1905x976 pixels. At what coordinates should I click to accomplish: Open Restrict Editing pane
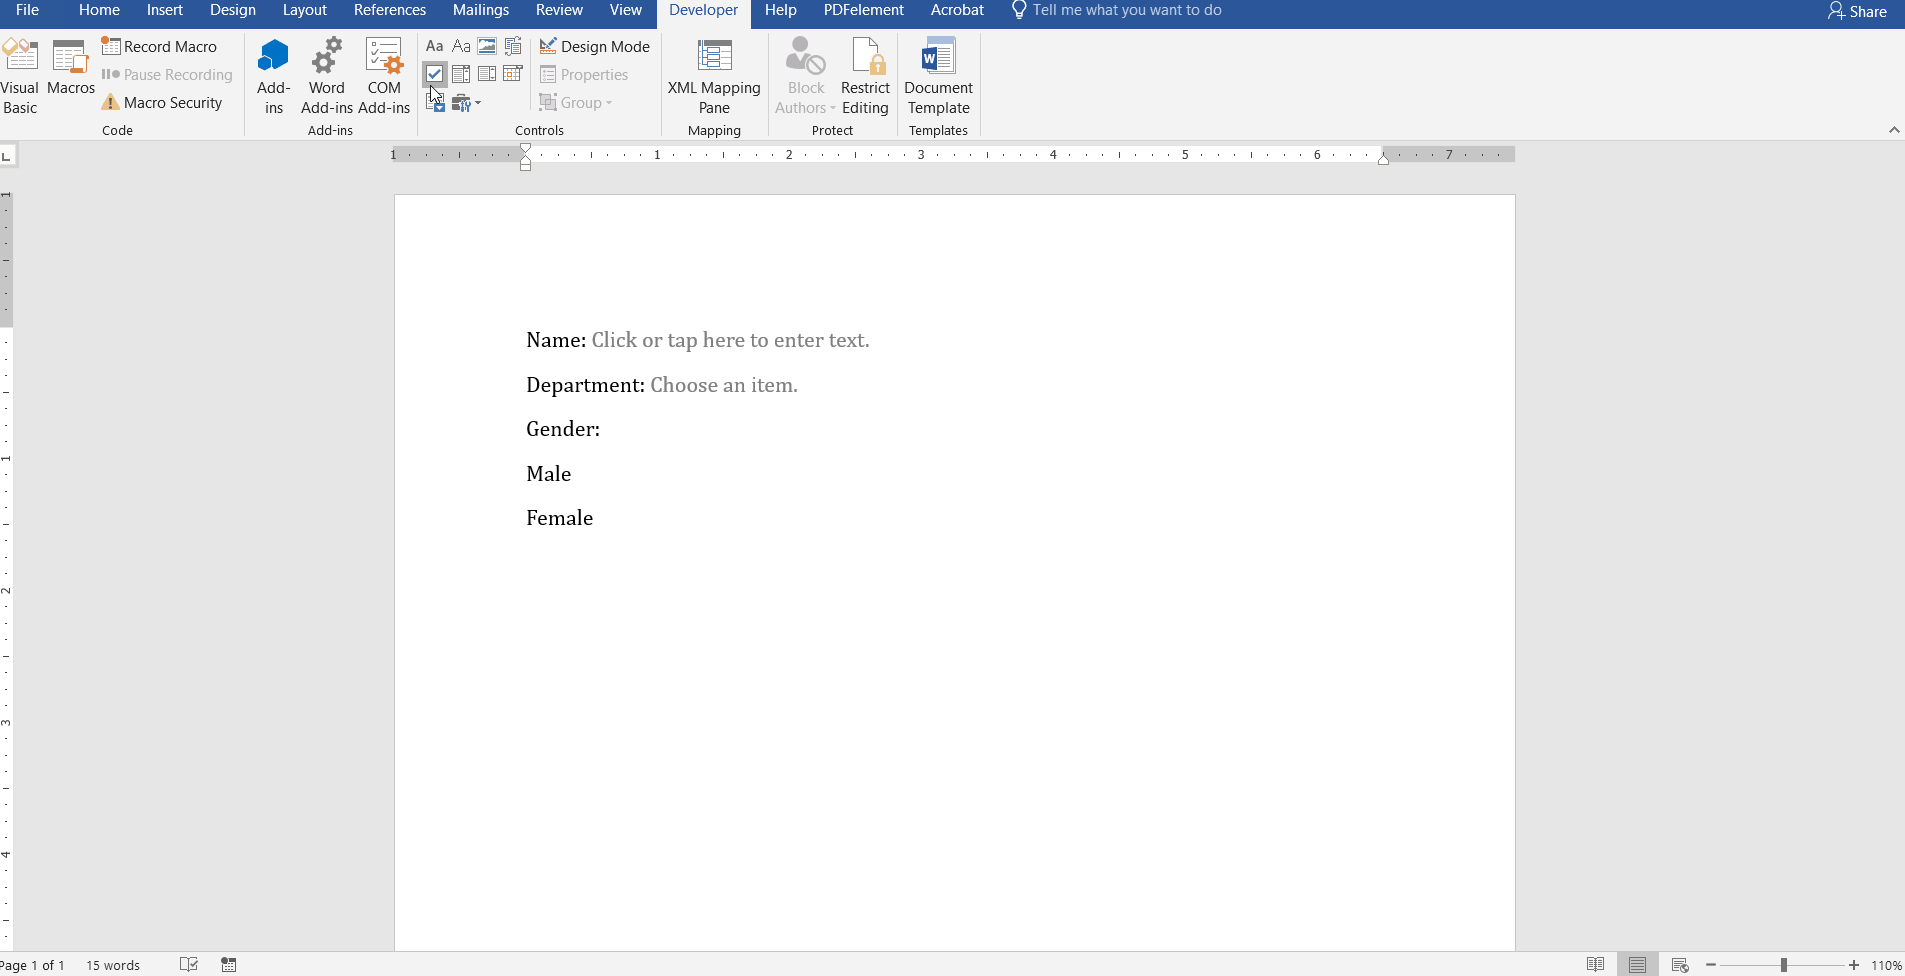pyautogui.click(x=865, y=76)
